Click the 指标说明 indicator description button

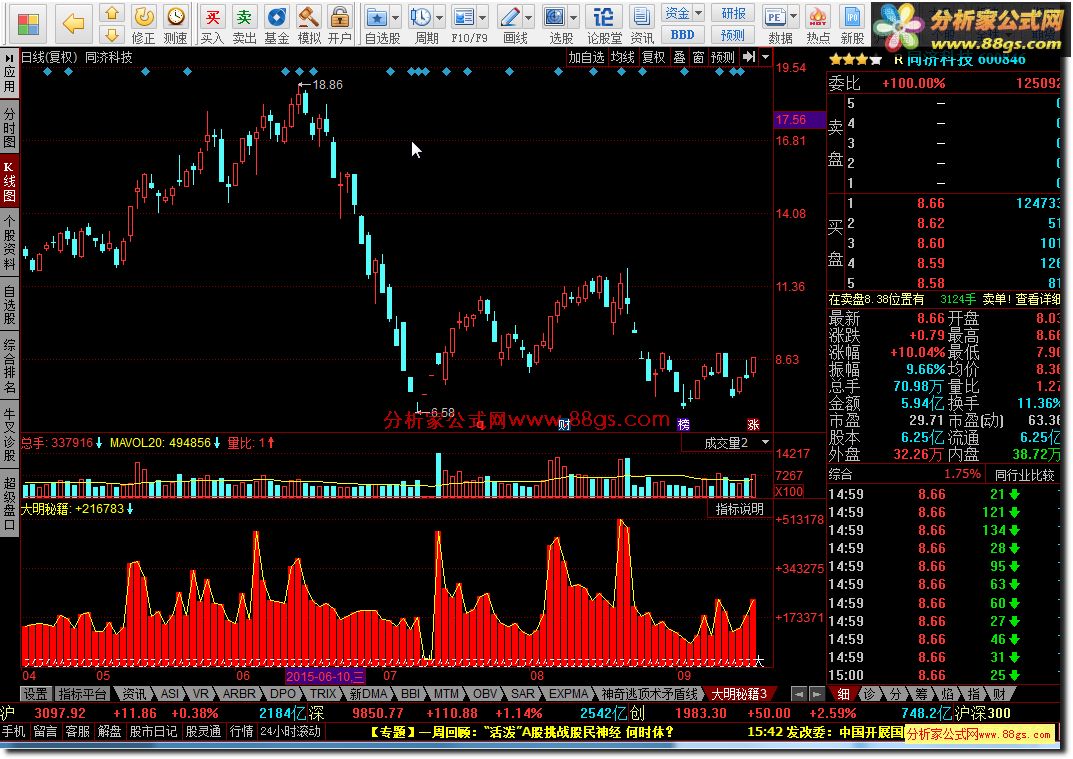[x=739, y=509]
